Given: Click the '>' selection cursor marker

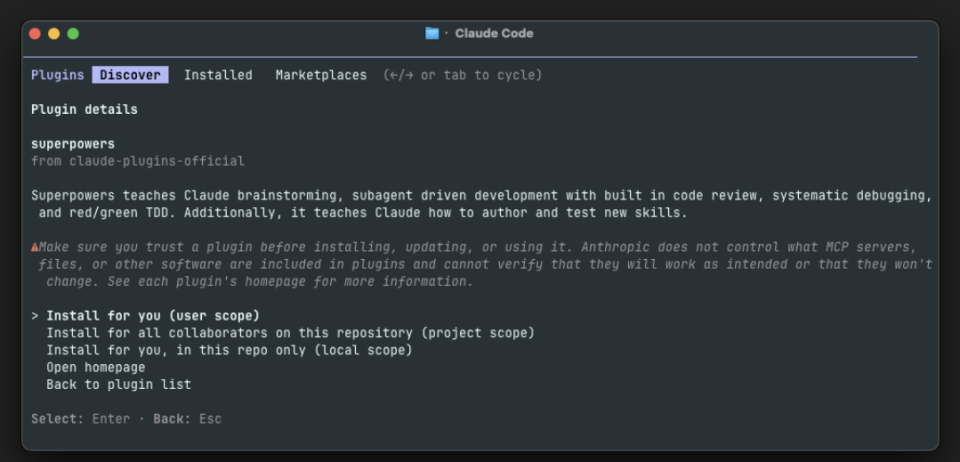Looking at the screenshot, I should [35, 316].
